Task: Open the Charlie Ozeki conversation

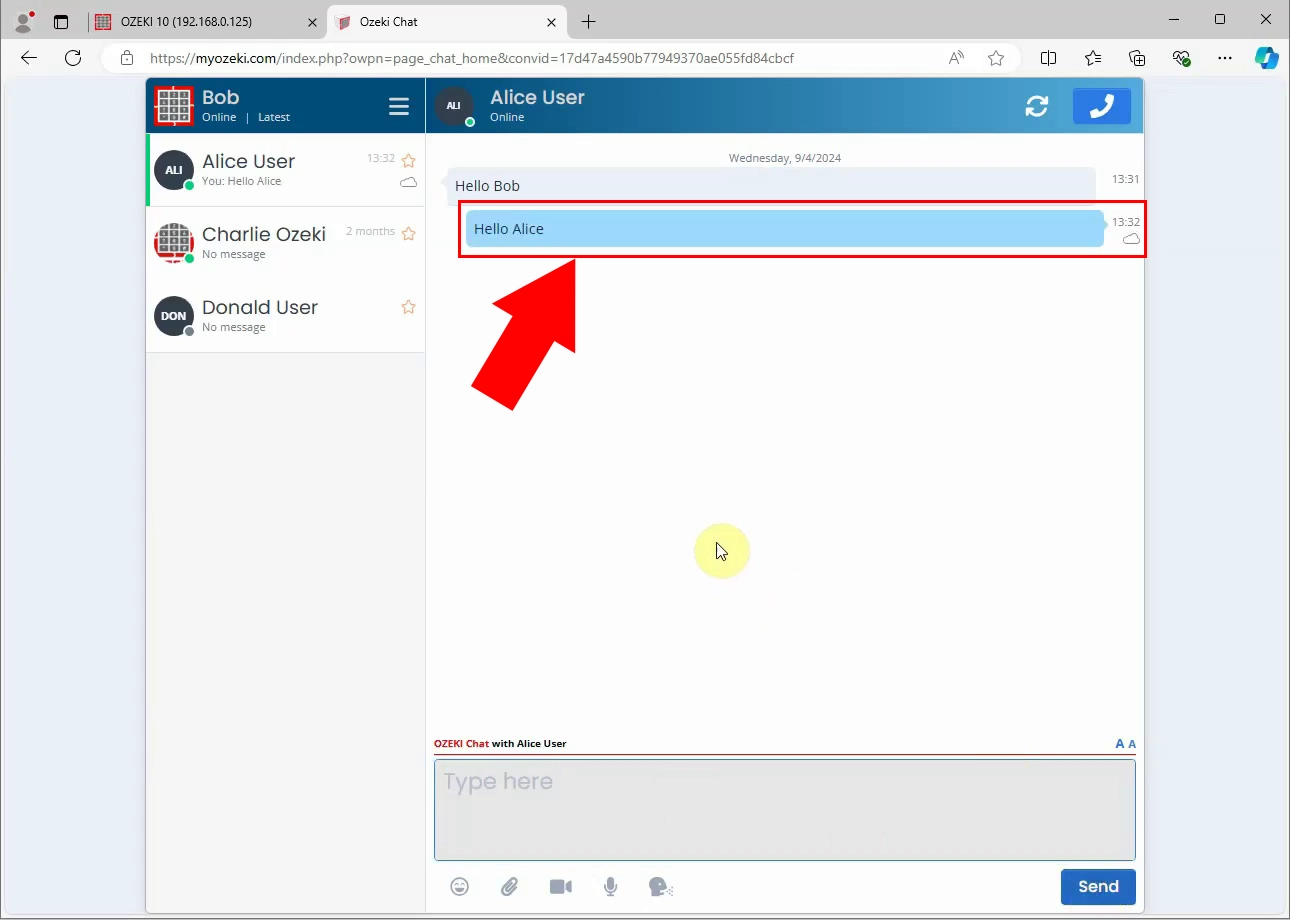Action: pos(286,243)
